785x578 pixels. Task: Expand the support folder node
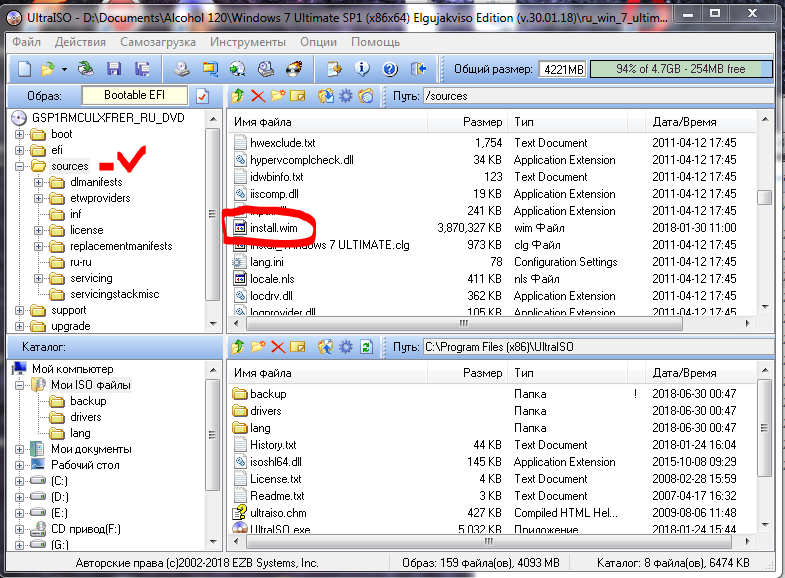click(x=19, y=310)
